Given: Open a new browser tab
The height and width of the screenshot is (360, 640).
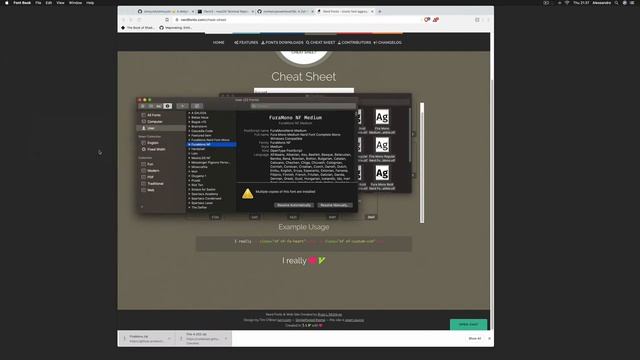Looking at the screenshot, I should point(380,11).
